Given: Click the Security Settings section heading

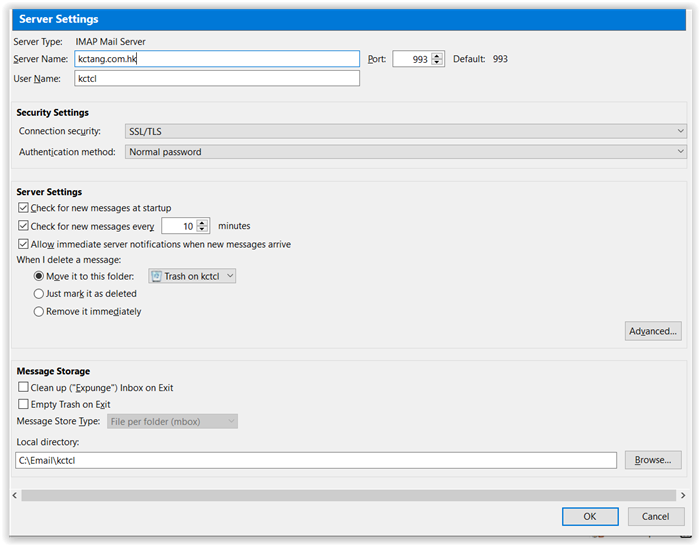Looking at the screenshot, I should pos(53,113).
